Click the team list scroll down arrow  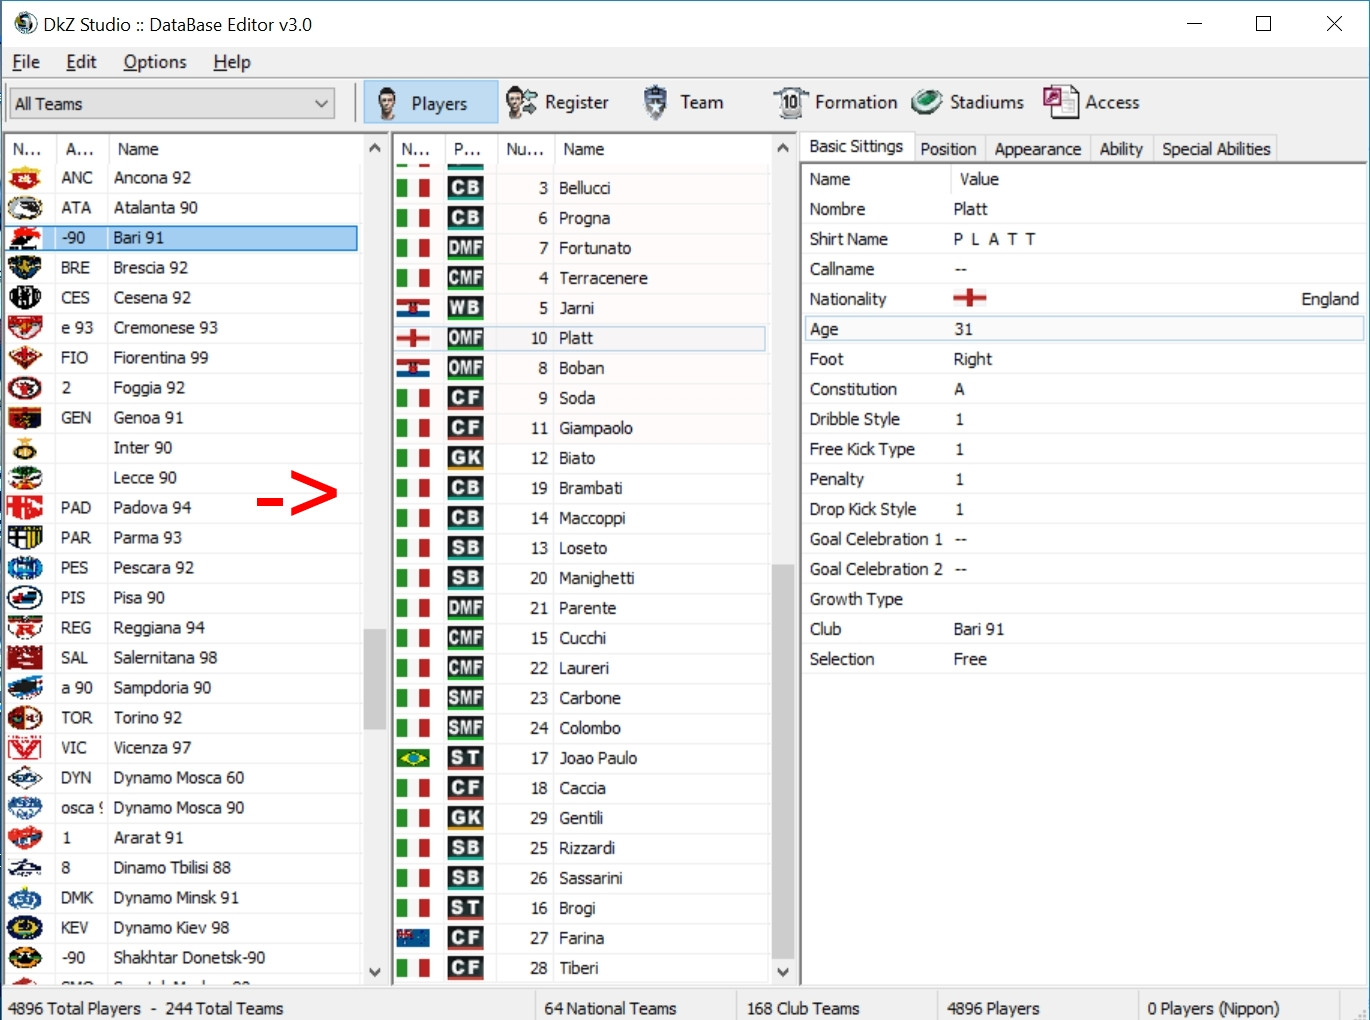[375, 971]
